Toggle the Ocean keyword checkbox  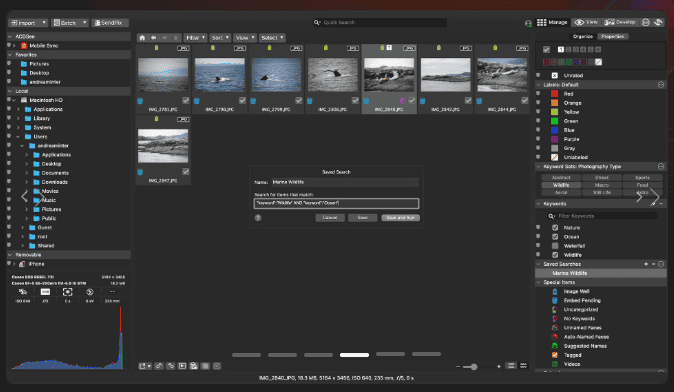[555, 237]
